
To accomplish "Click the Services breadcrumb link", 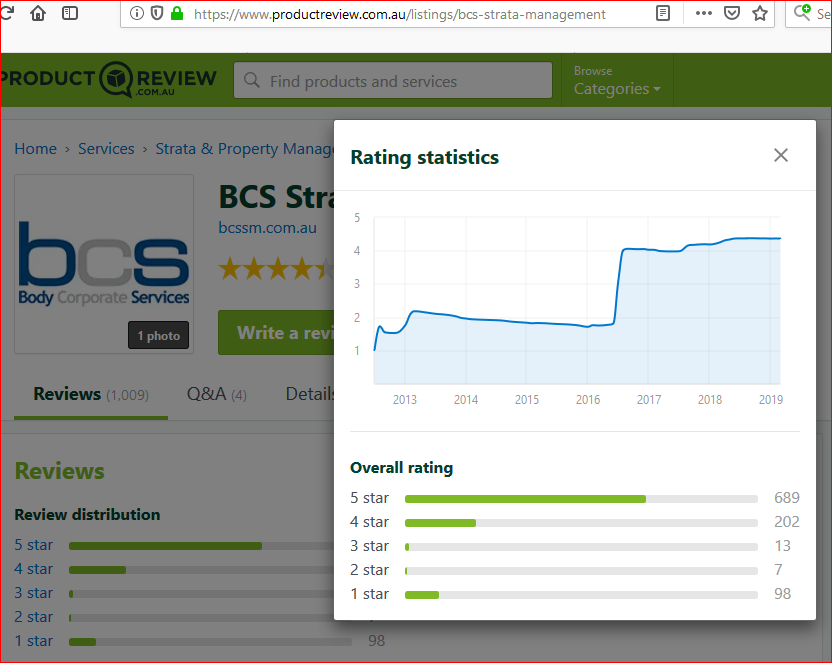I will pyautogui.click(x=106, y=149).
